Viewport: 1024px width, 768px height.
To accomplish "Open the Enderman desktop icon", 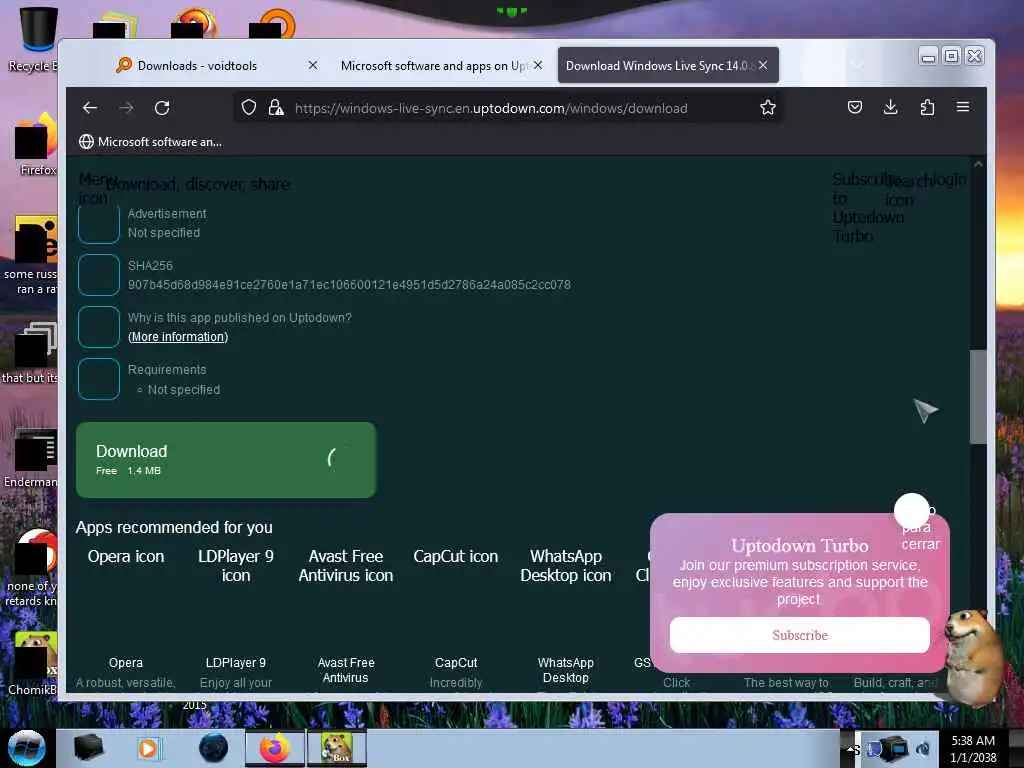I will 33,458.
